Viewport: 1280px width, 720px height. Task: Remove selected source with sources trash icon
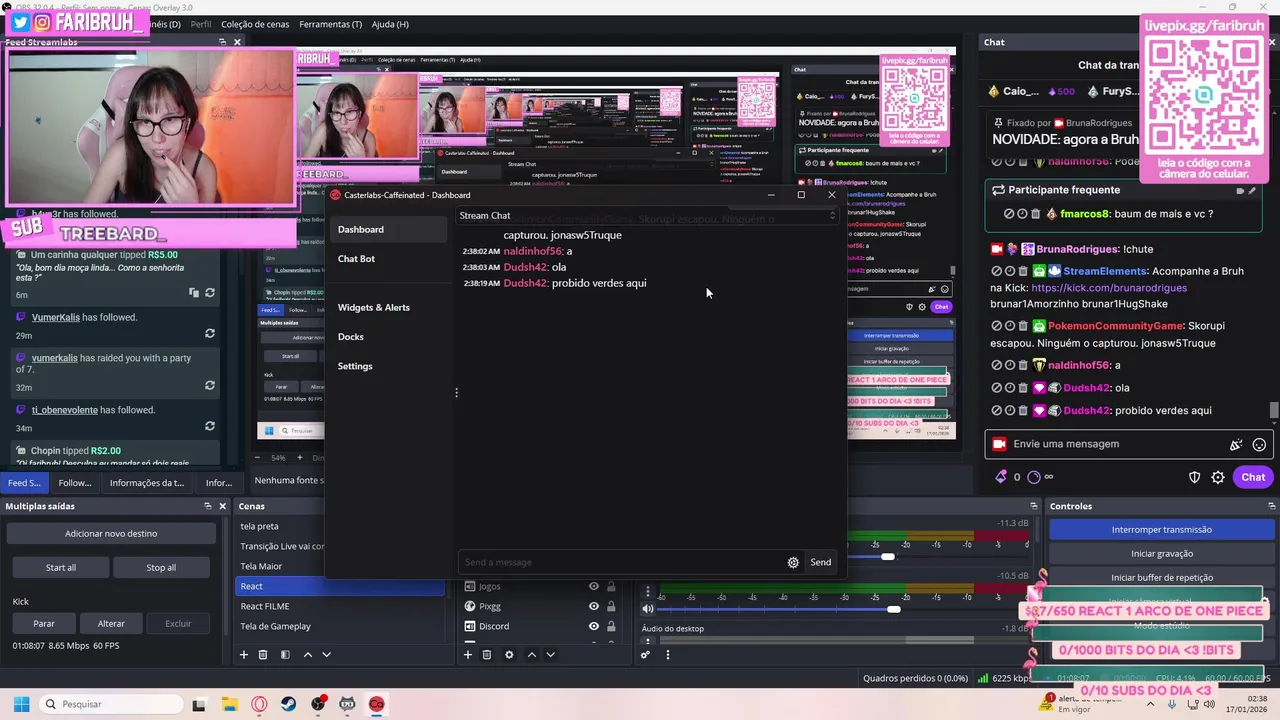point(487,655)
